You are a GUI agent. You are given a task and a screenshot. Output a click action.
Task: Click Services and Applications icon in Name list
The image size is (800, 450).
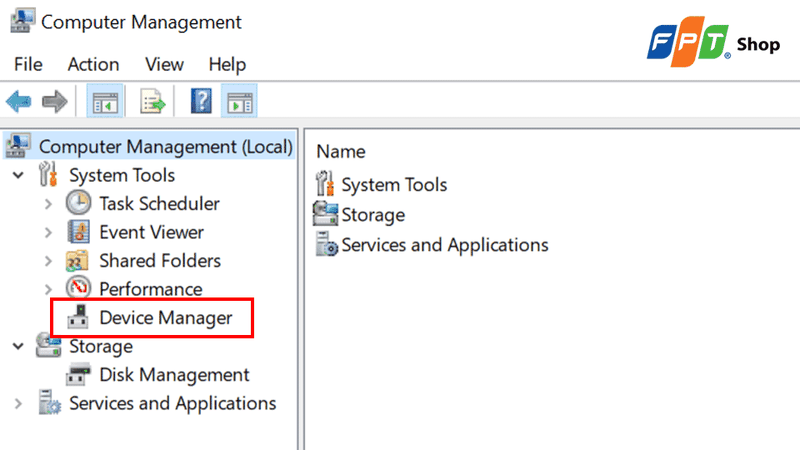(x=326, y=244)
